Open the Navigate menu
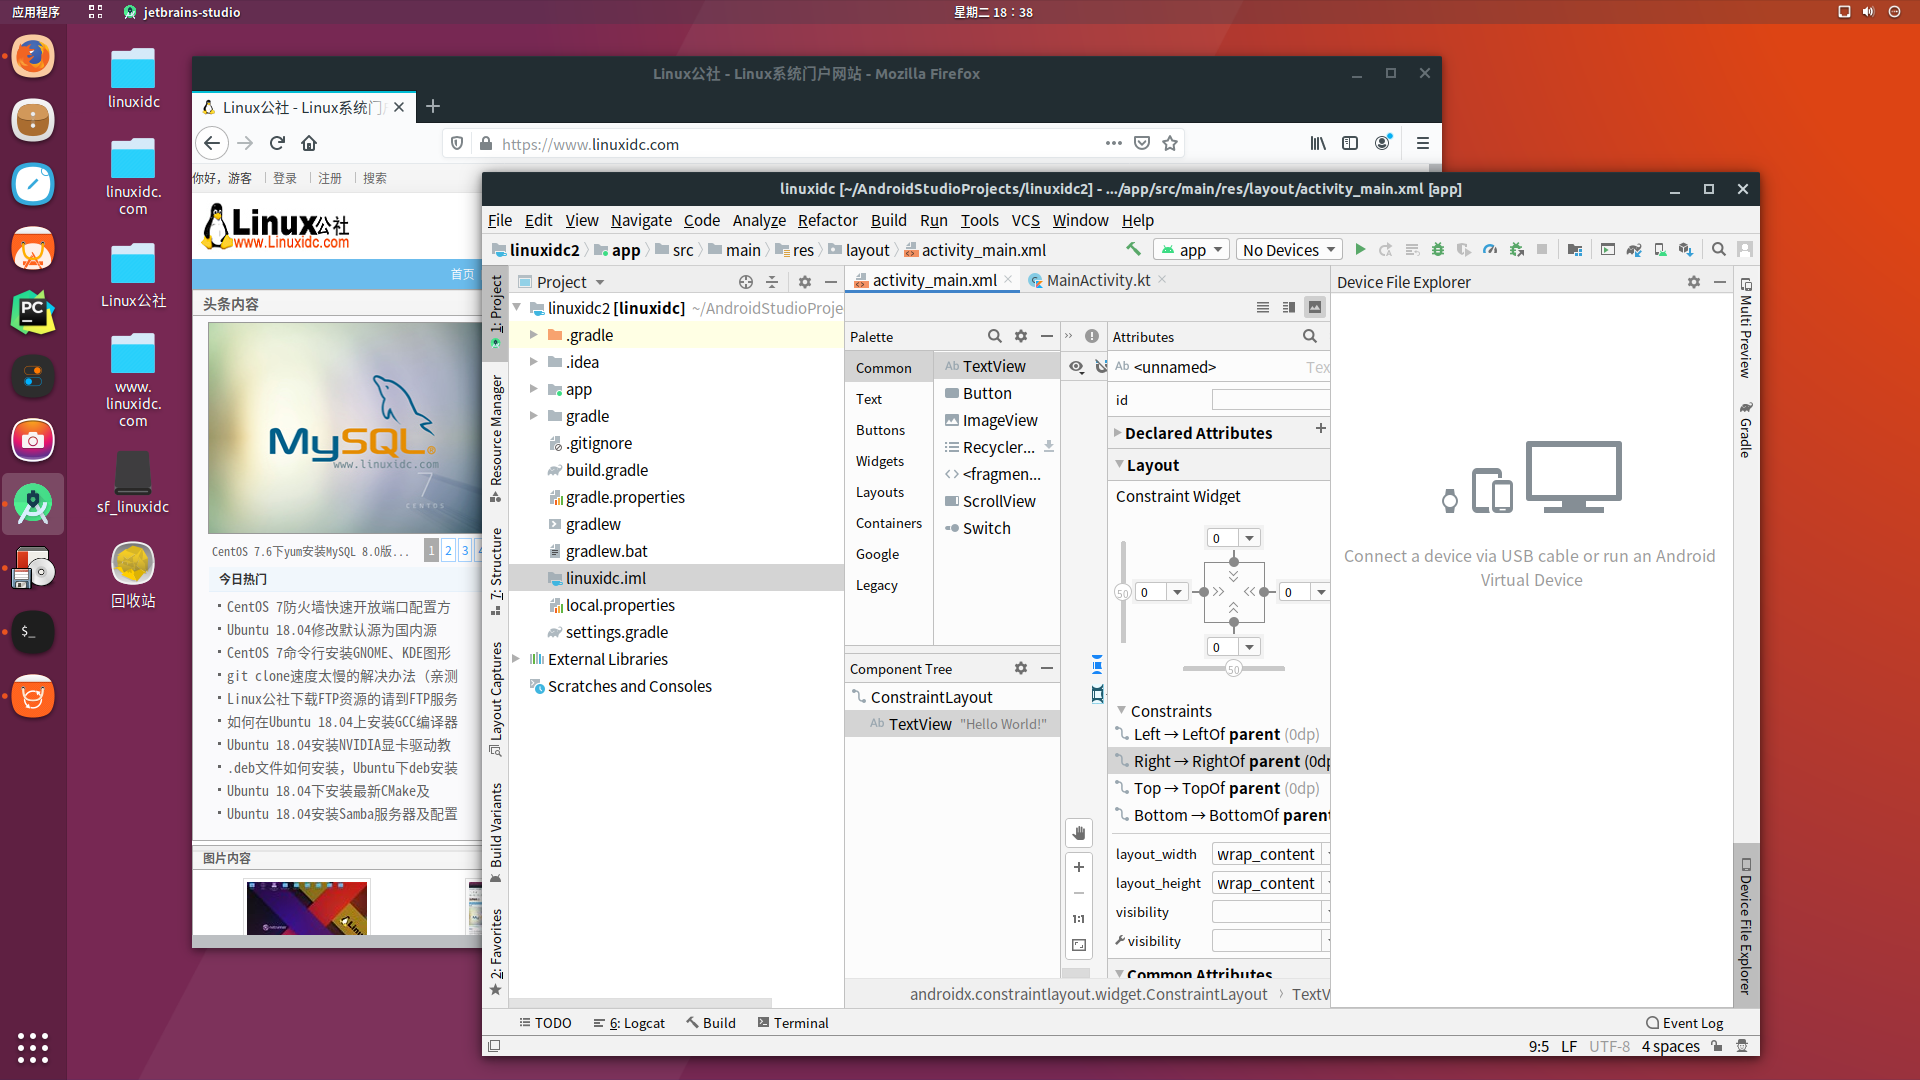The height and width of the screenshot is (1080, 1920). pos(641,220)
